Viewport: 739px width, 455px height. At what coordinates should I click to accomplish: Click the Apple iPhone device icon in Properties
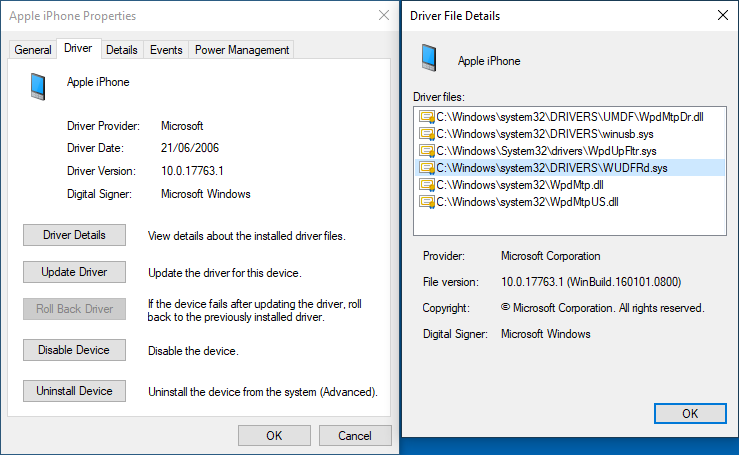[x=38, y=87]
